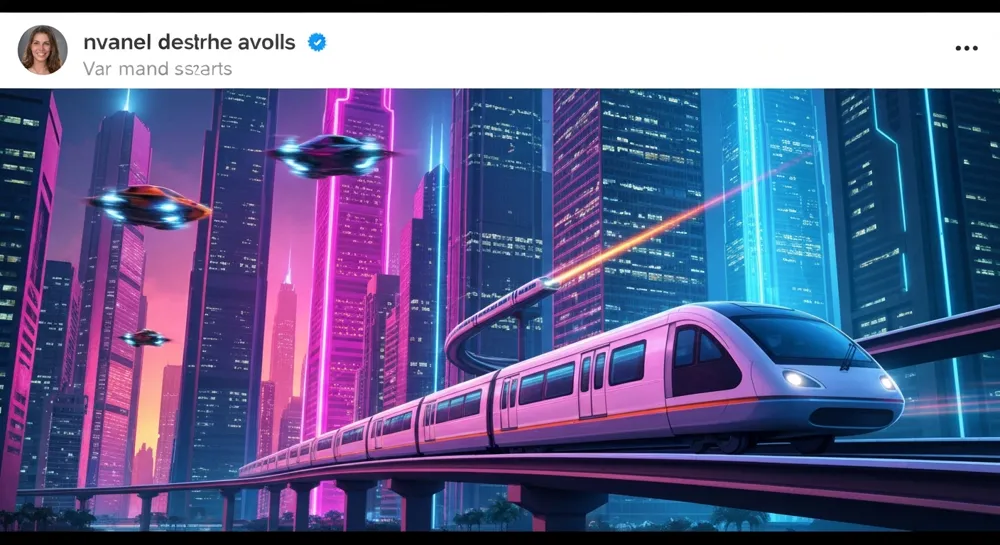Click the train's nose front grille
This screenshot has height=545, width=1000.
pos(851,418)
